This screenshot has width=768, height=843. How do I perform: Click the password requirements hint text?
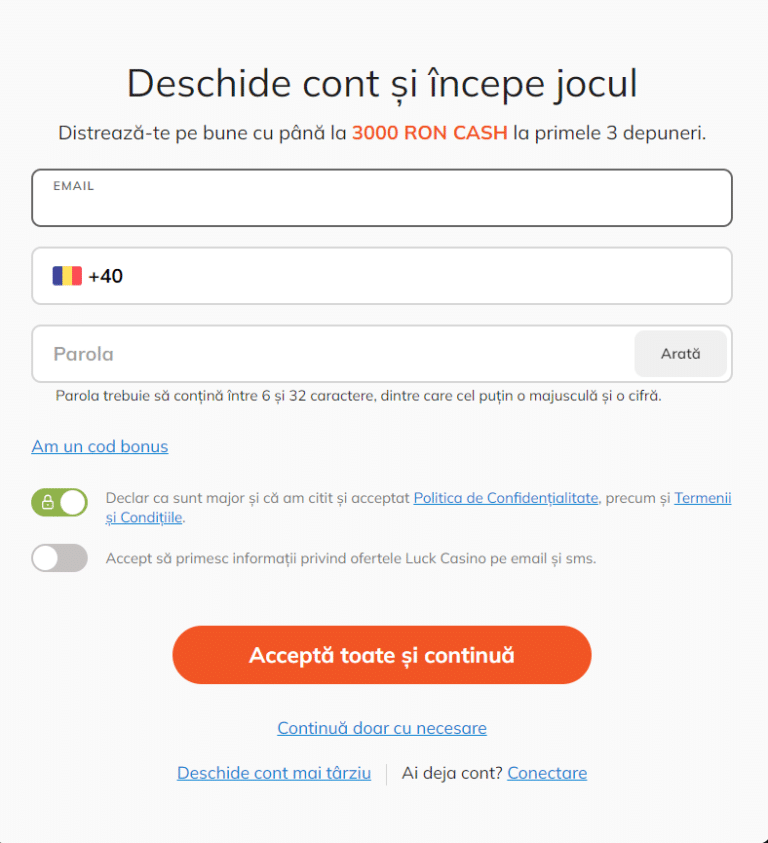pyautogui.click(x=358, y=396)
